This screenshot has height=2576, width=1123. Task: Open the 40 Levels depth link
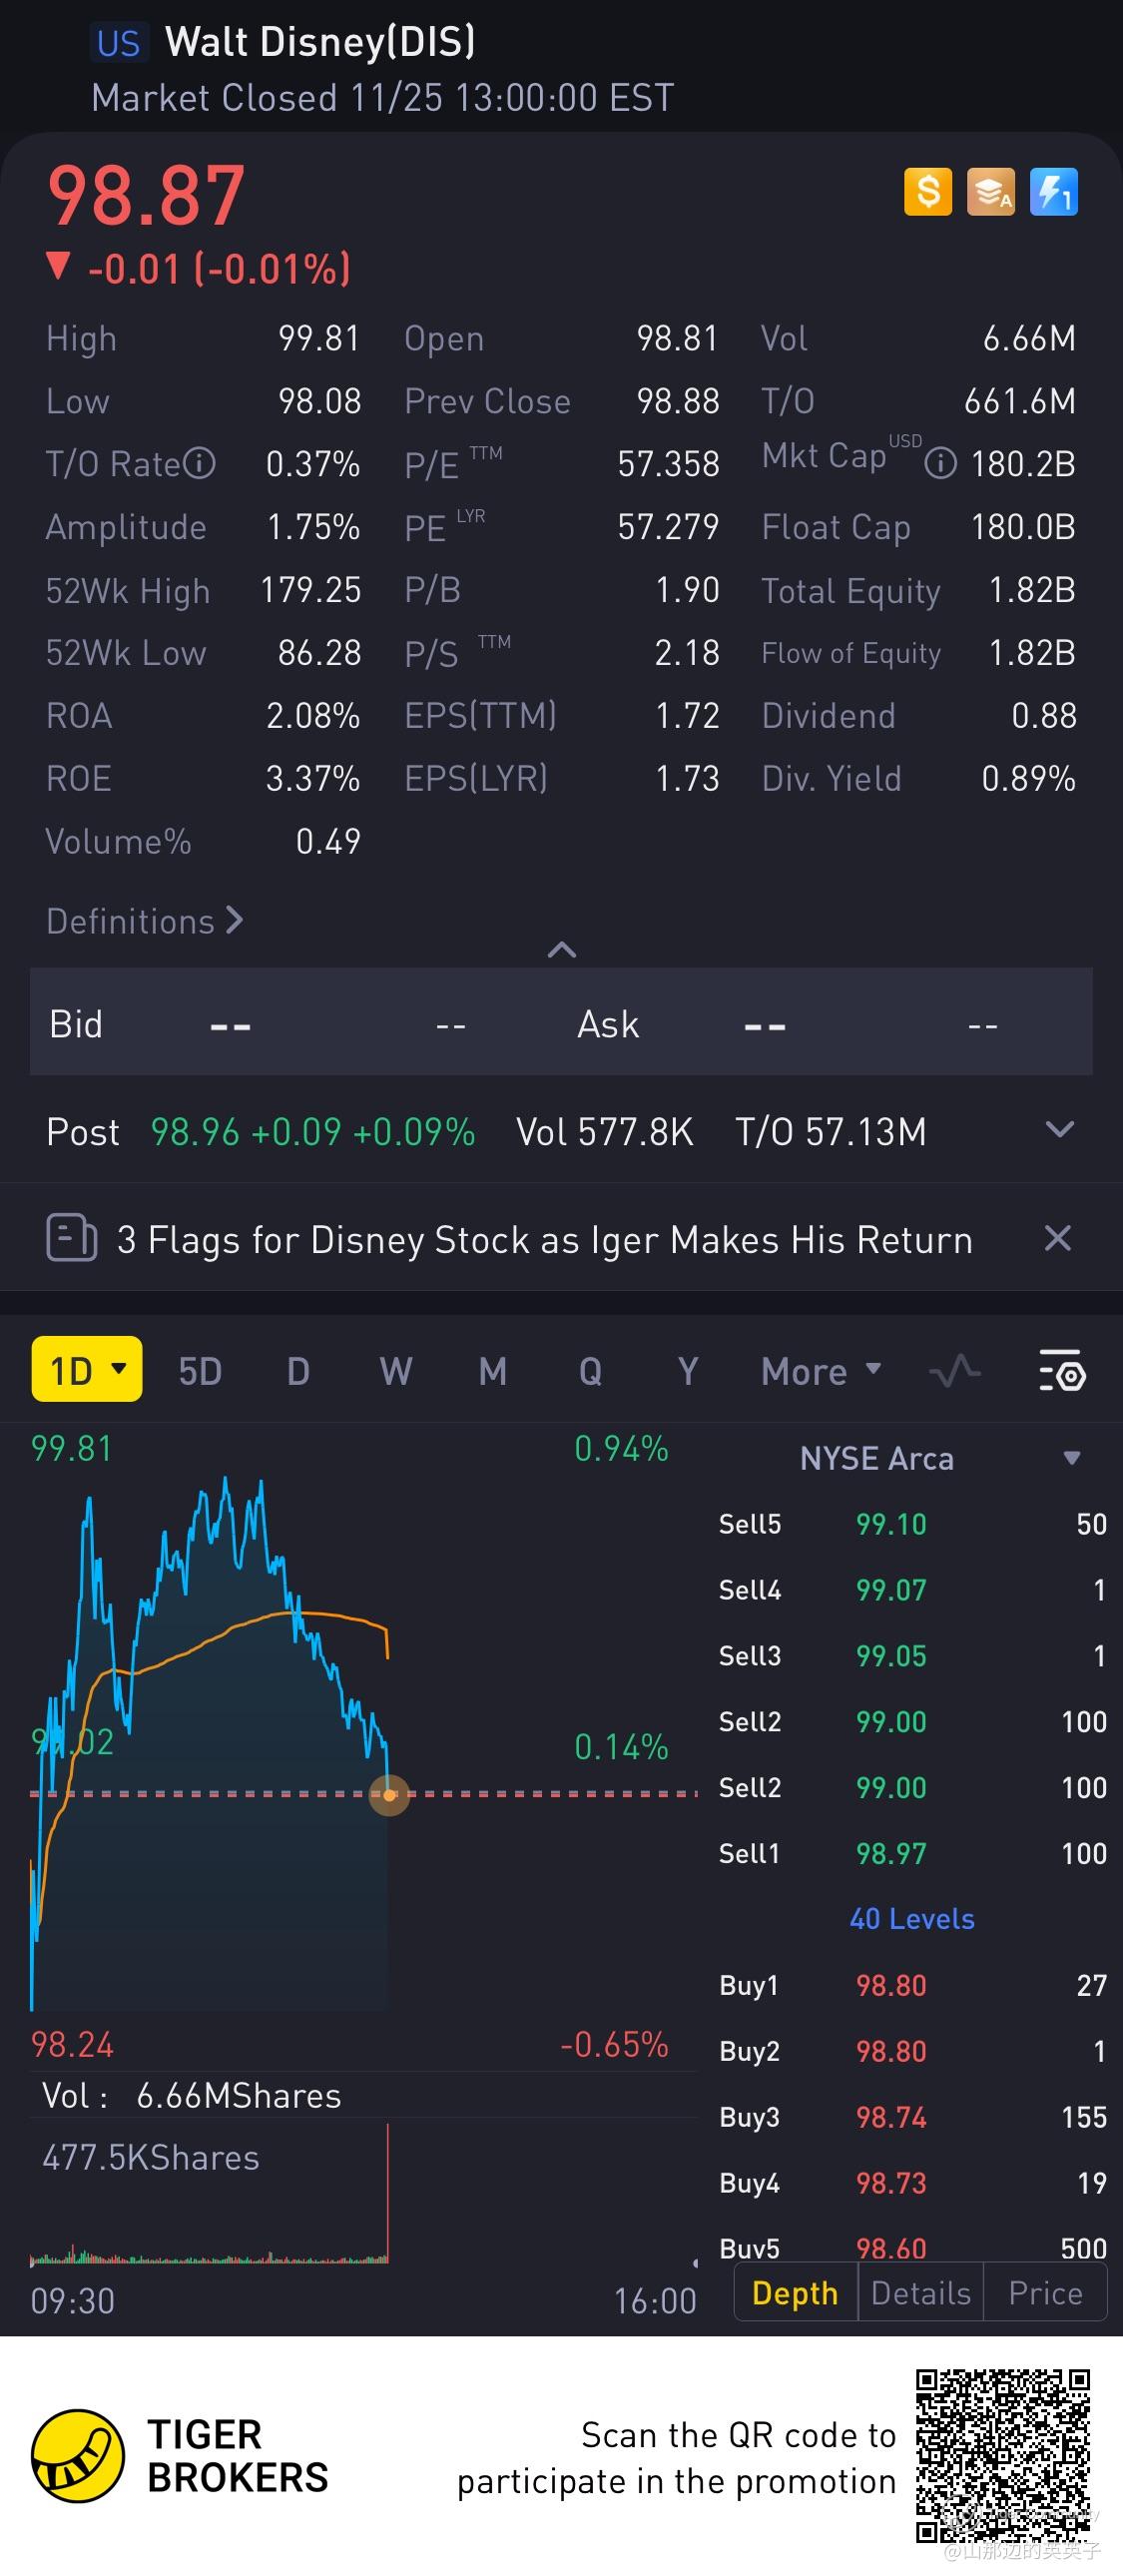(912, 1919)
